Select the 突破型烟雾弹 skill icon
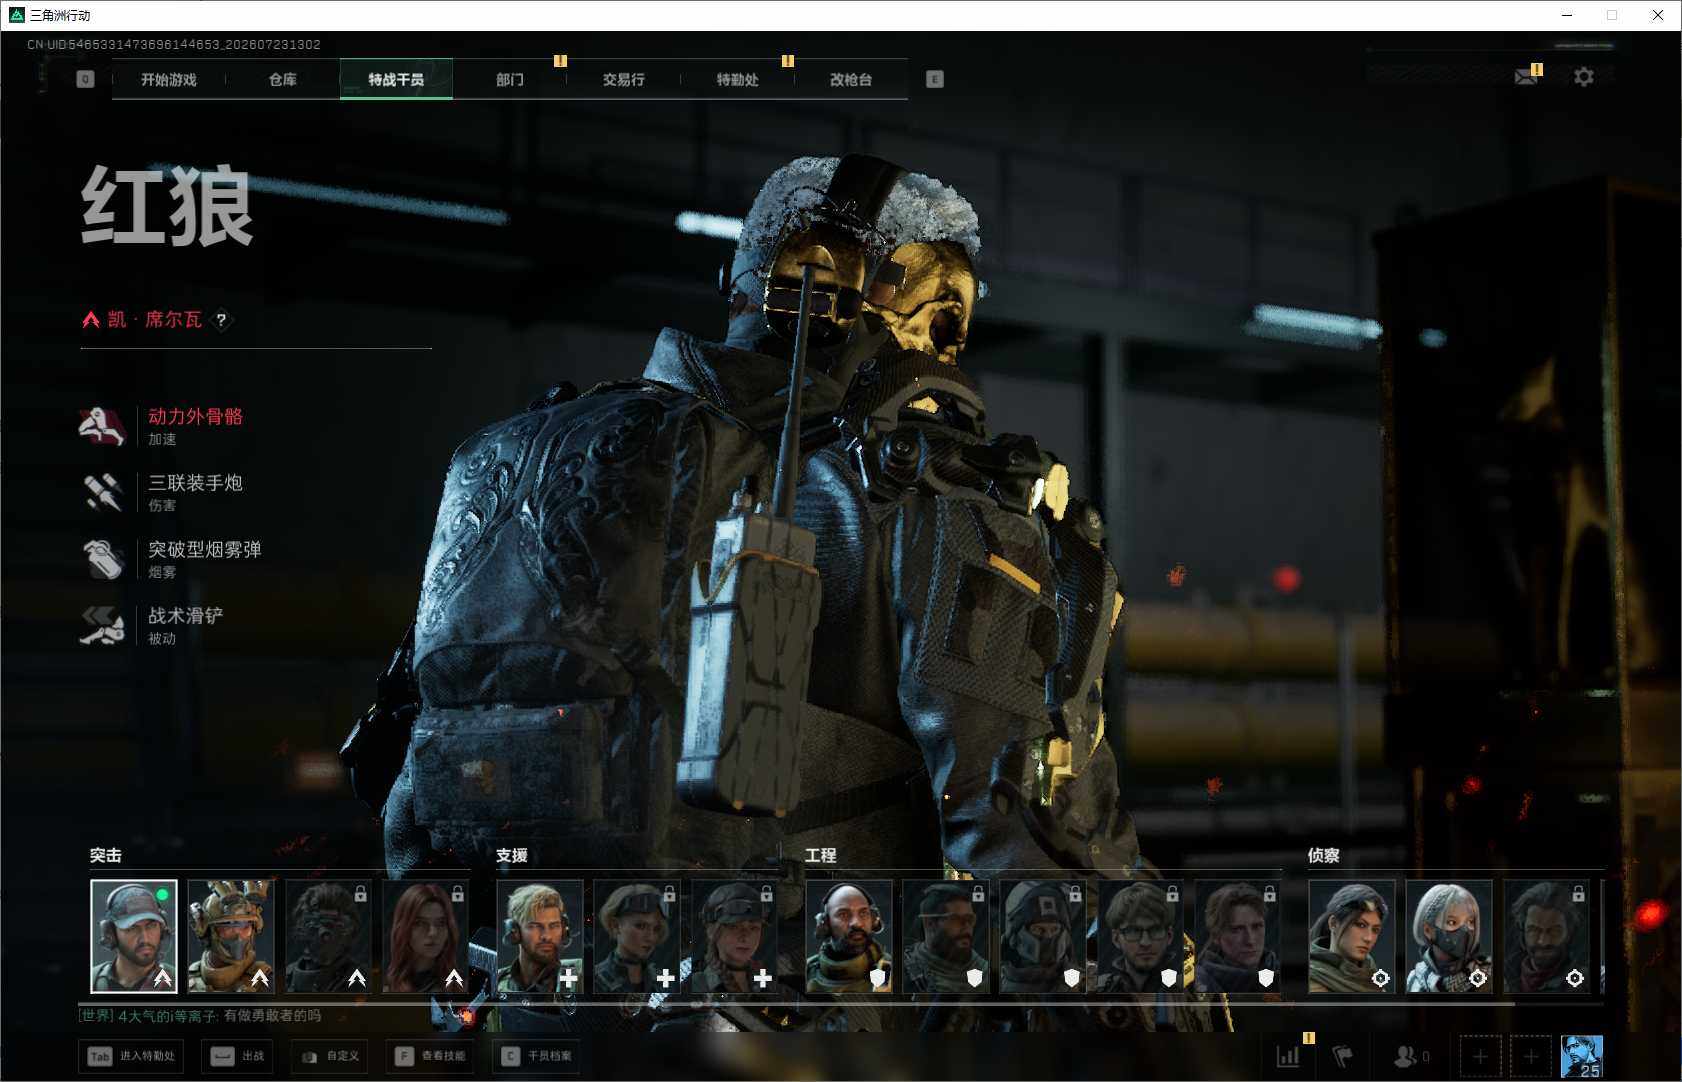 102,559
